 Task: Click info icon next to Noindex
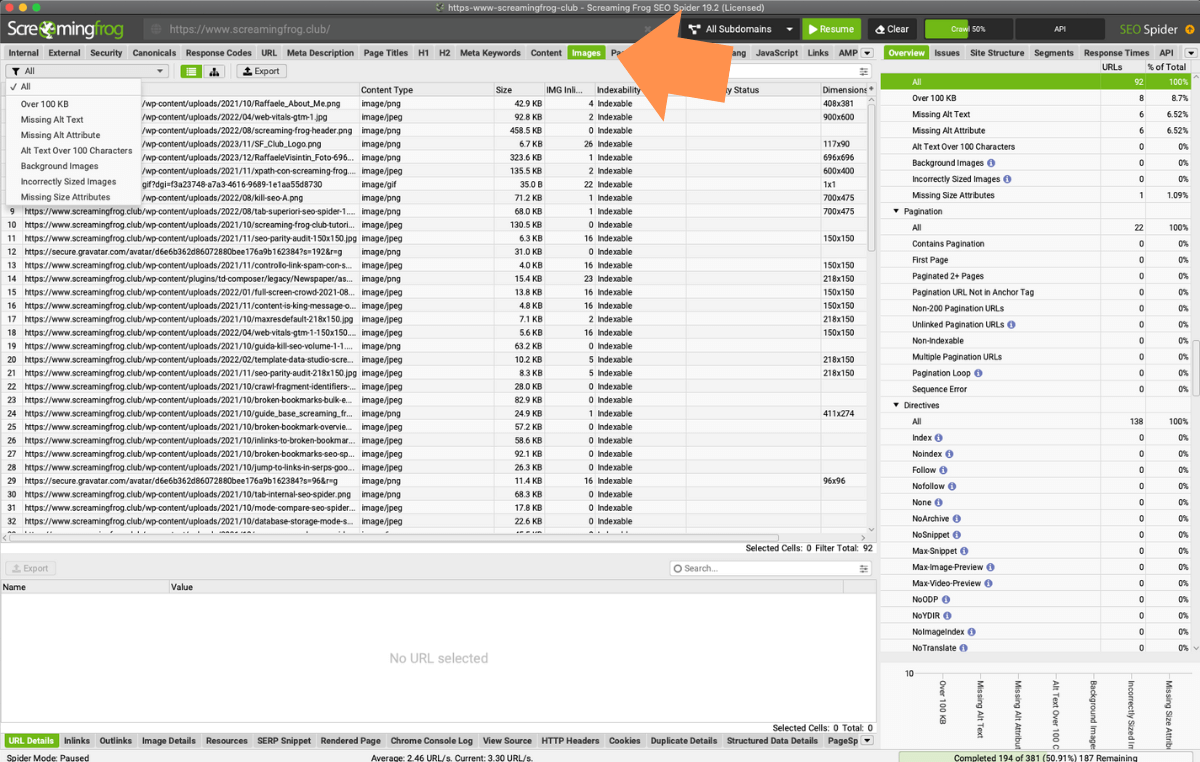(x=948, y=454)
